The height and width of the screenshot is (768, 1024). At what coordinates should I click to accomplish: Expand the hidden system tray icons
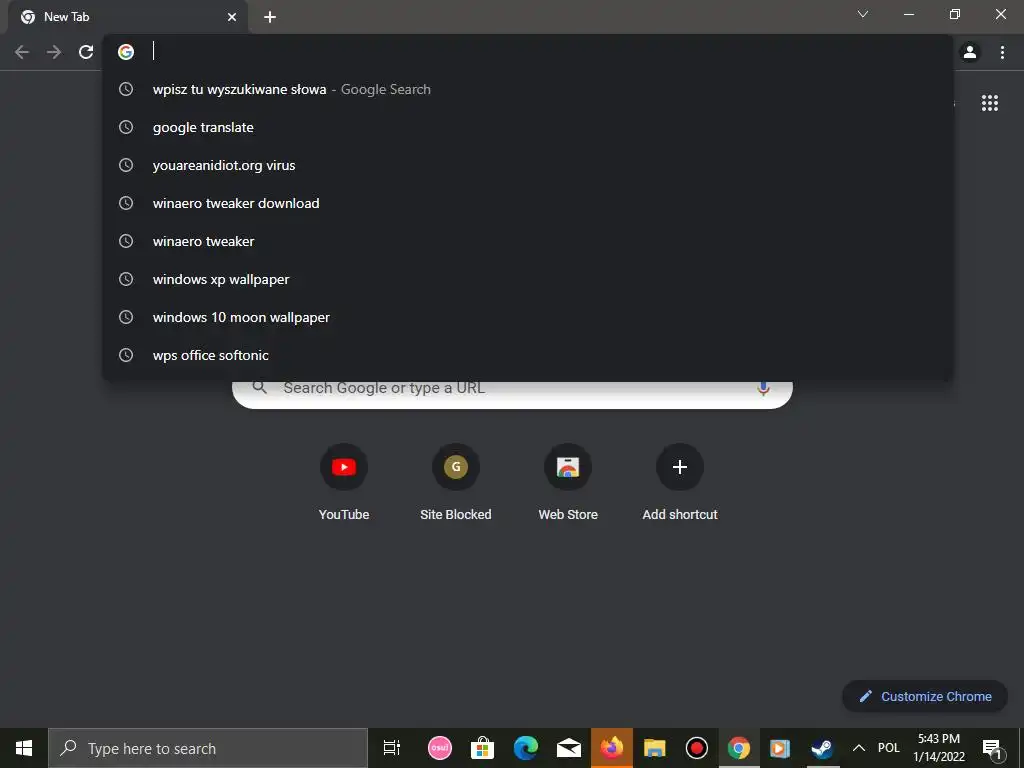[x=859, y=748]
